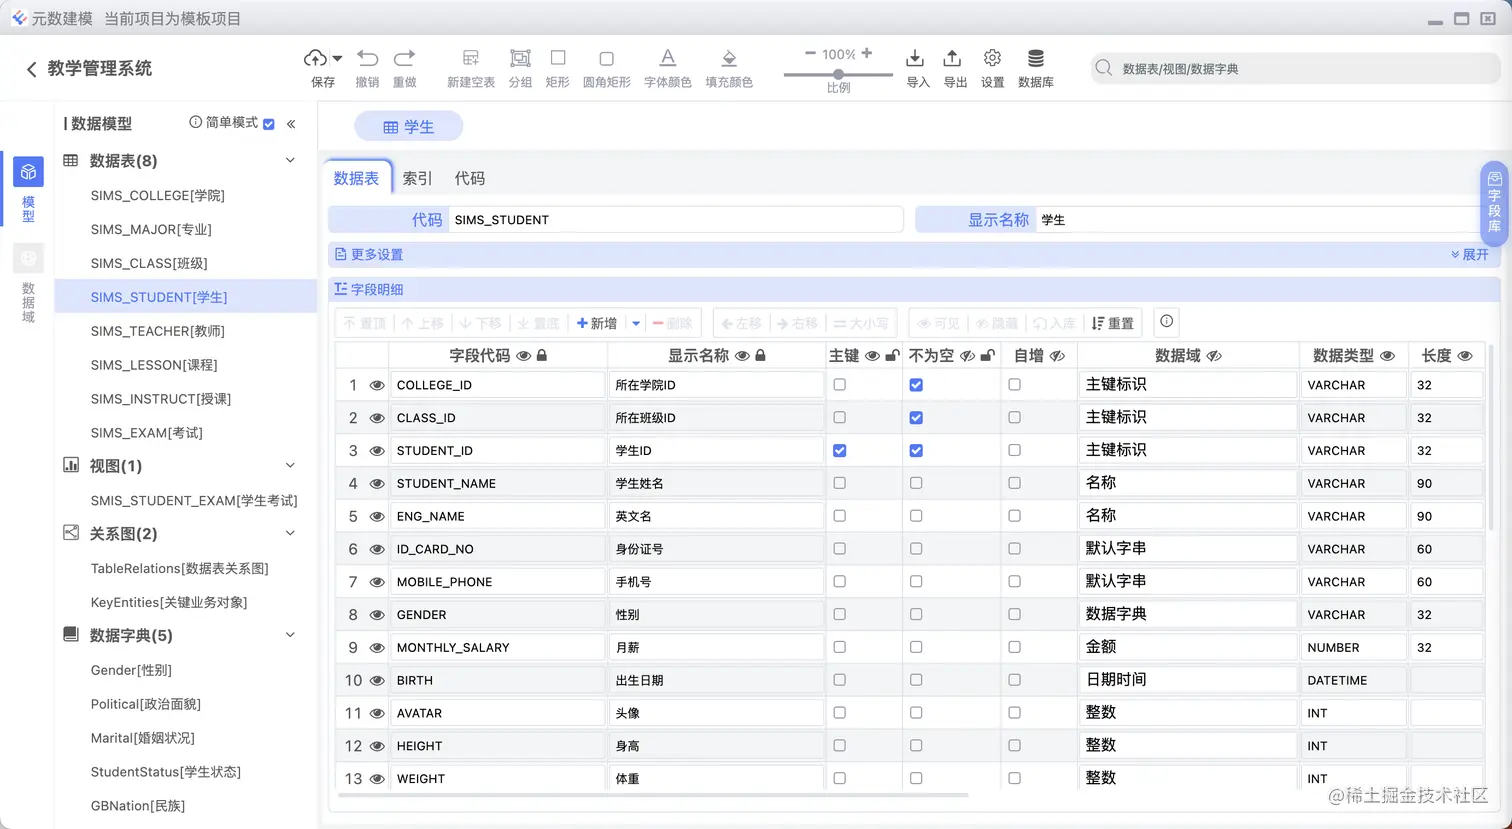Click the Import (导入) icon
Image resolution: width=1512 pixels, height=829 pixels.
[914, 58]
